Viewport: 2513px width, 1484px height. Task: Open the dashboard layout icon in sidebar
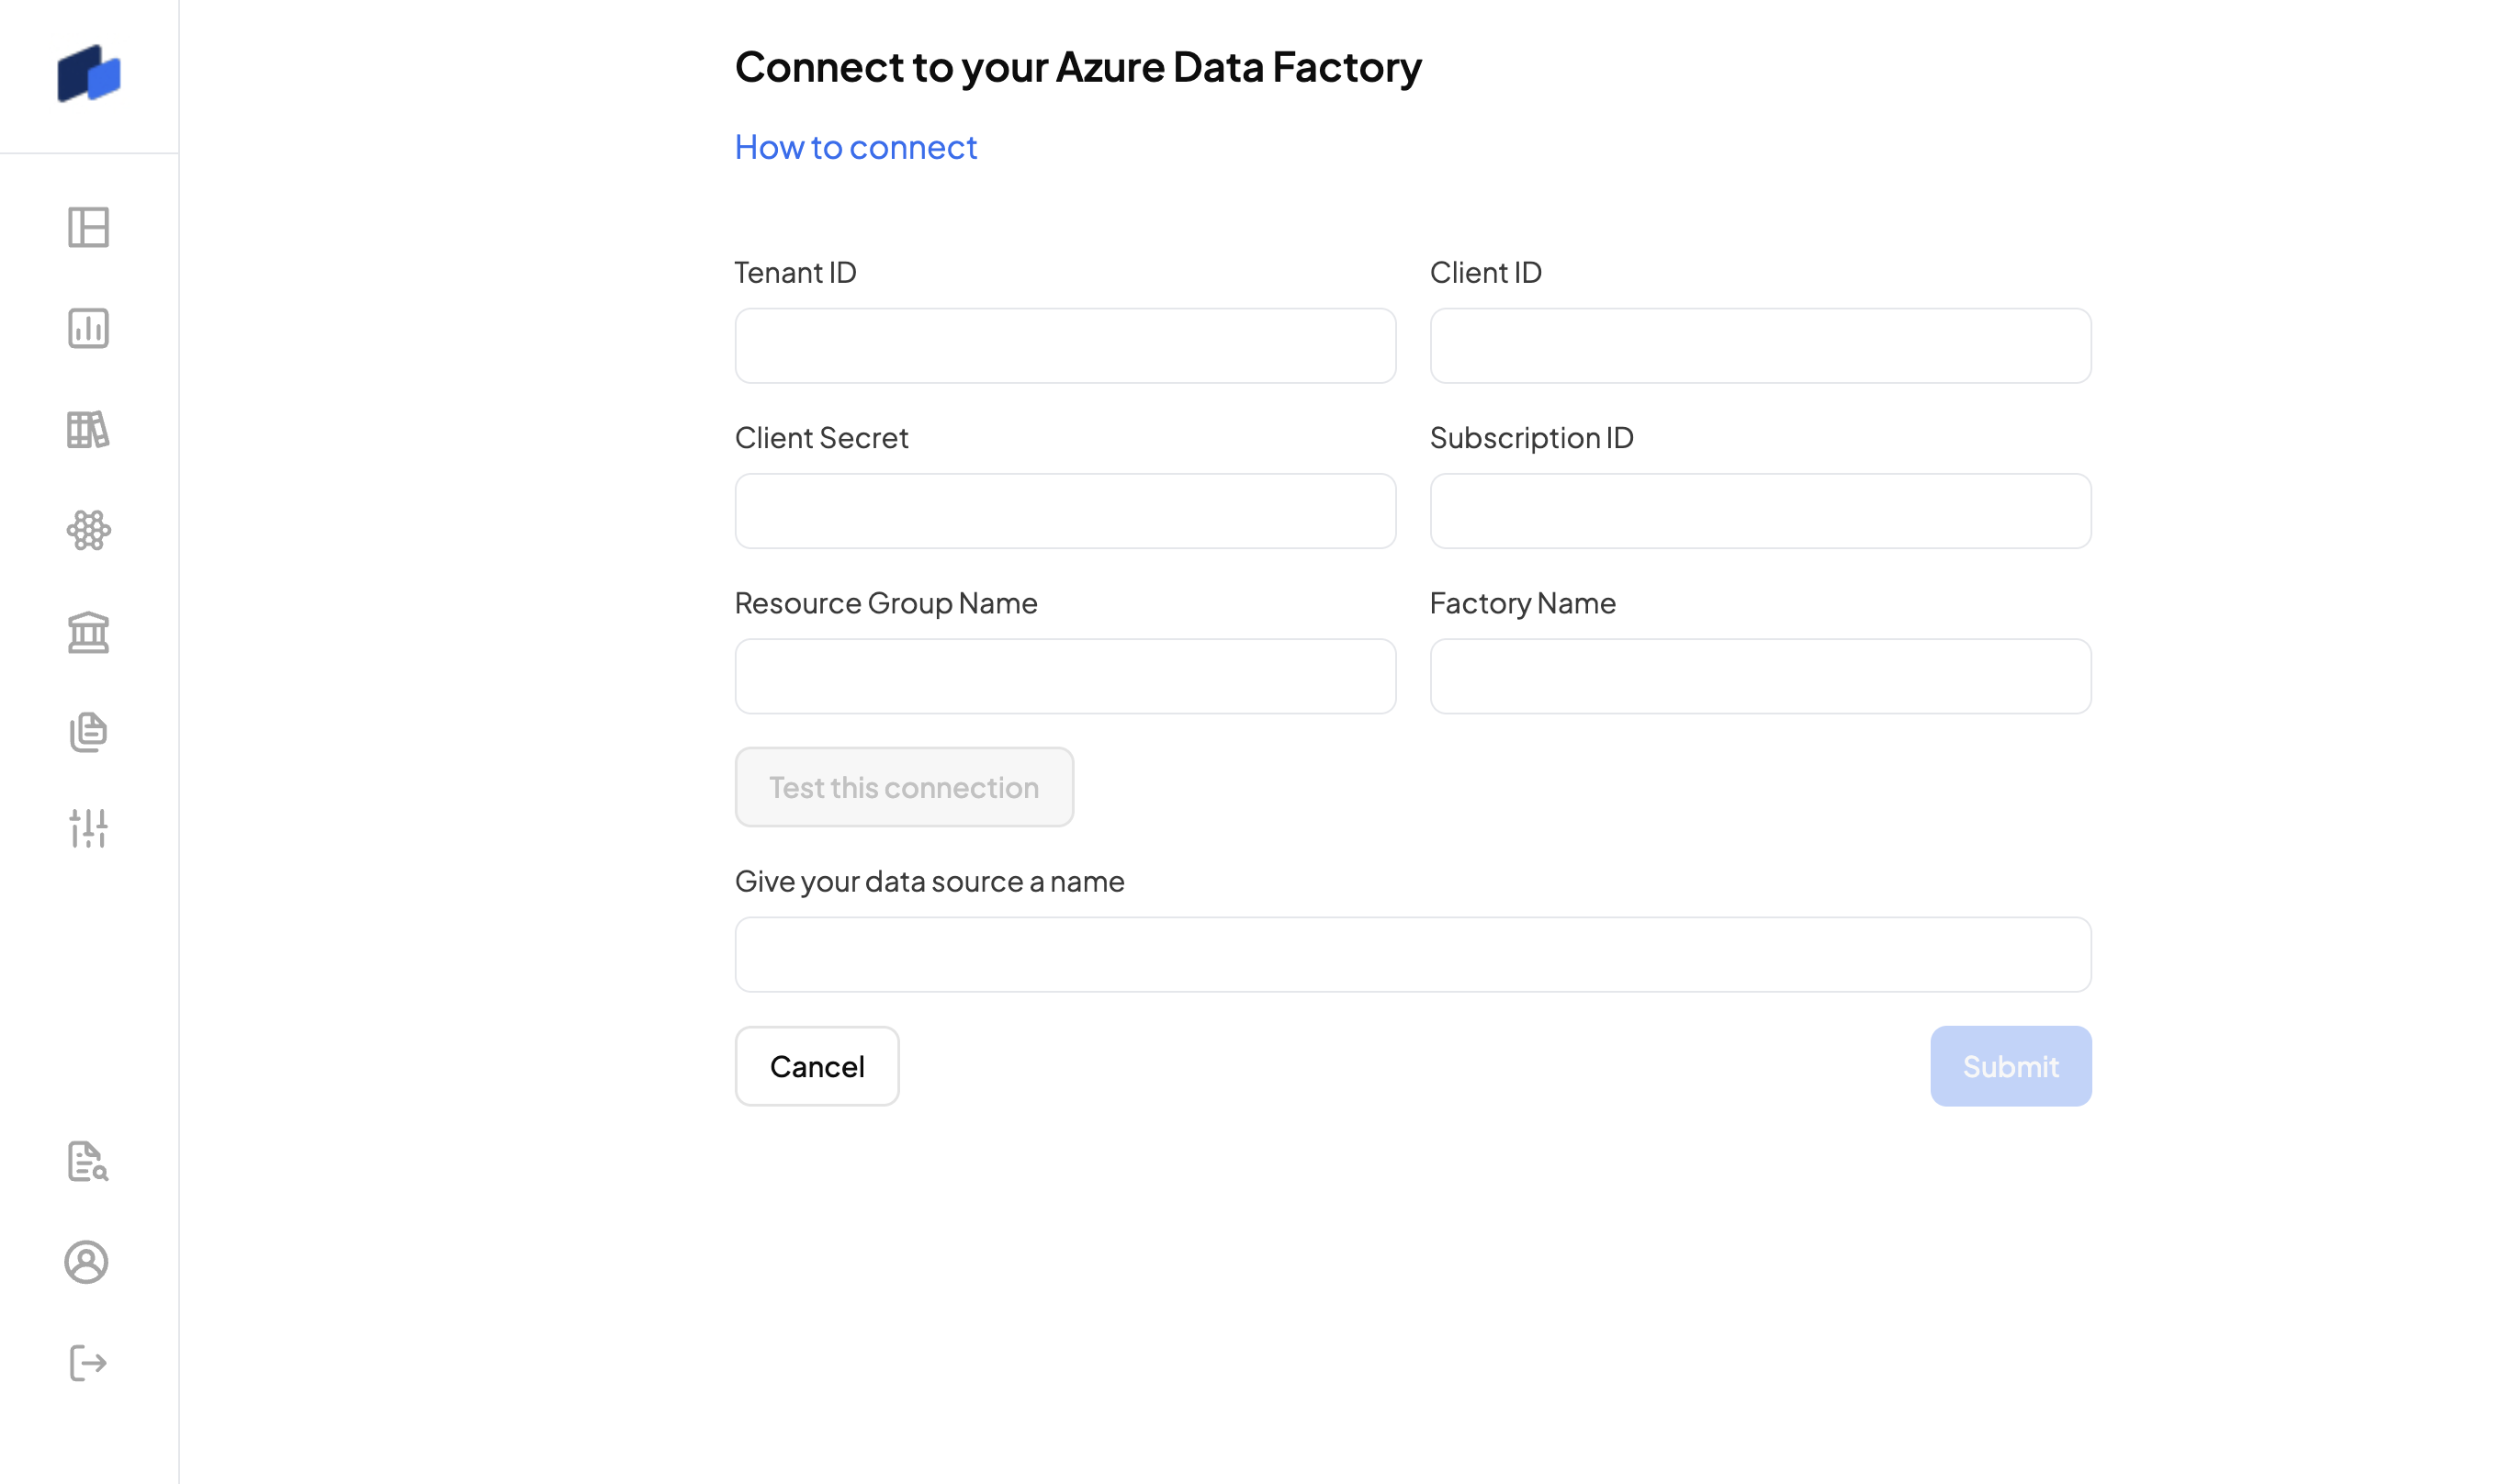[88, 227]
